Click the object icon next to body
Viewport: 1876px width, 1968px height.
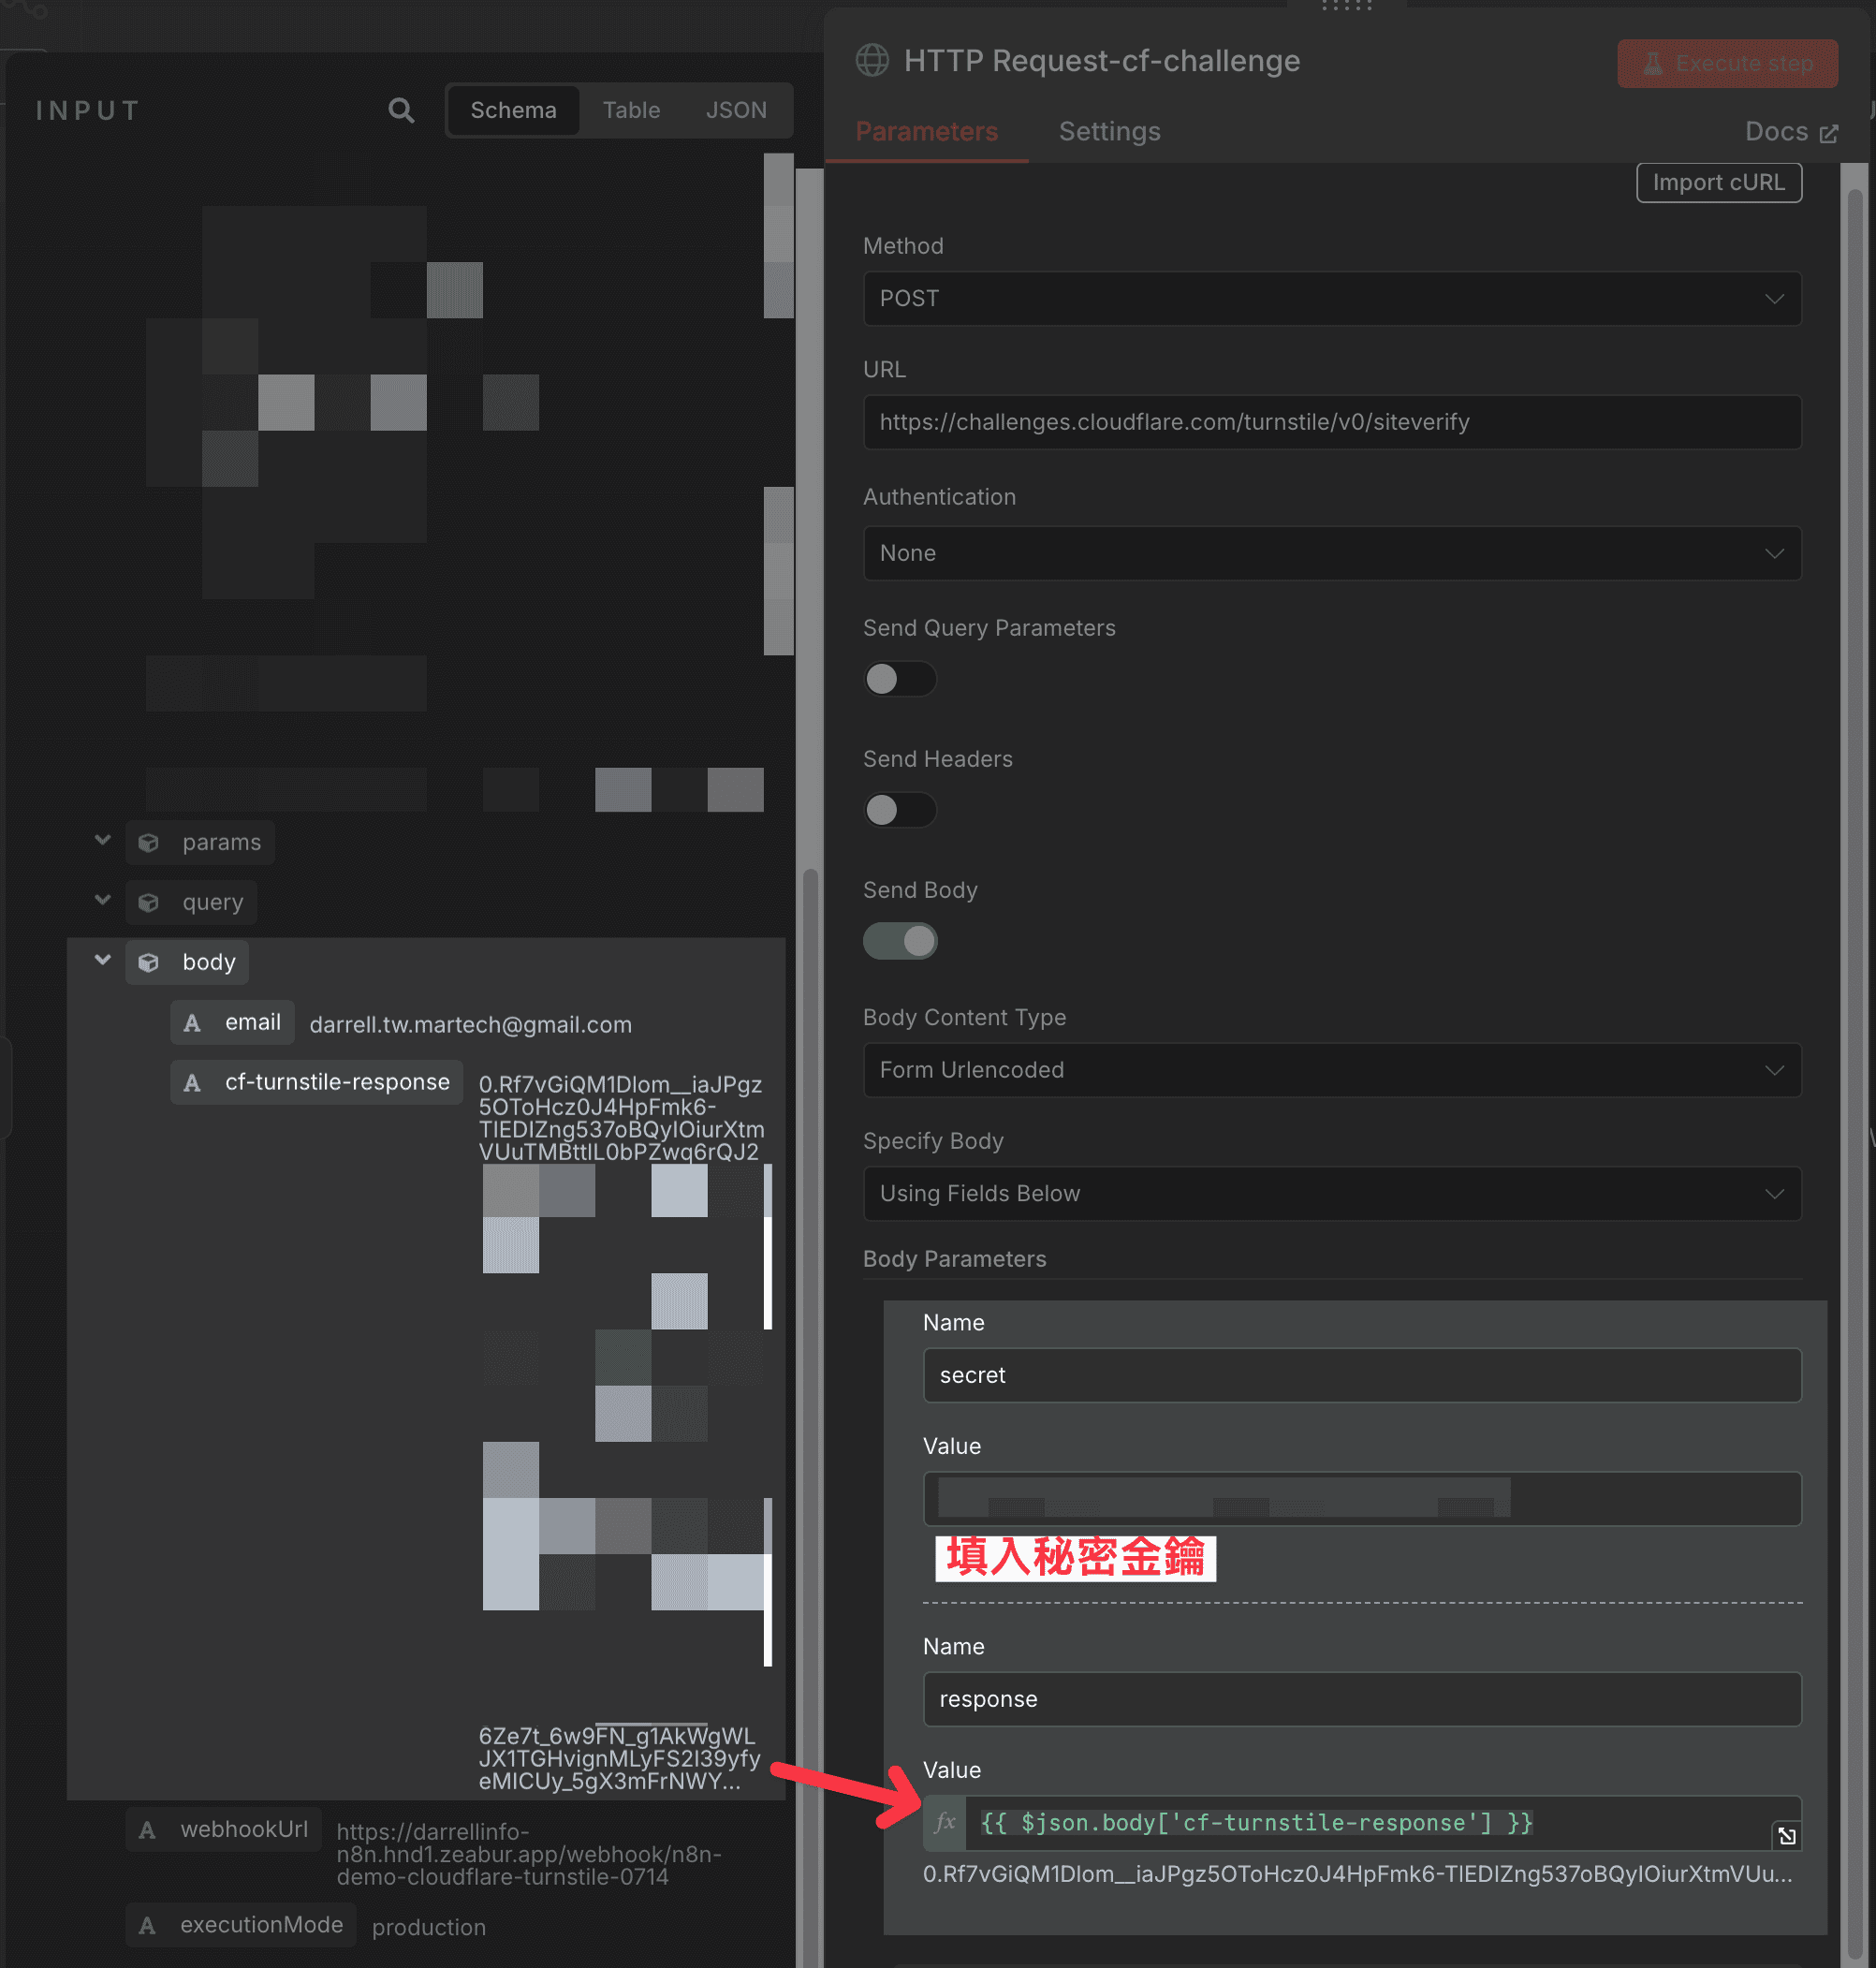(x=148, y=962)
